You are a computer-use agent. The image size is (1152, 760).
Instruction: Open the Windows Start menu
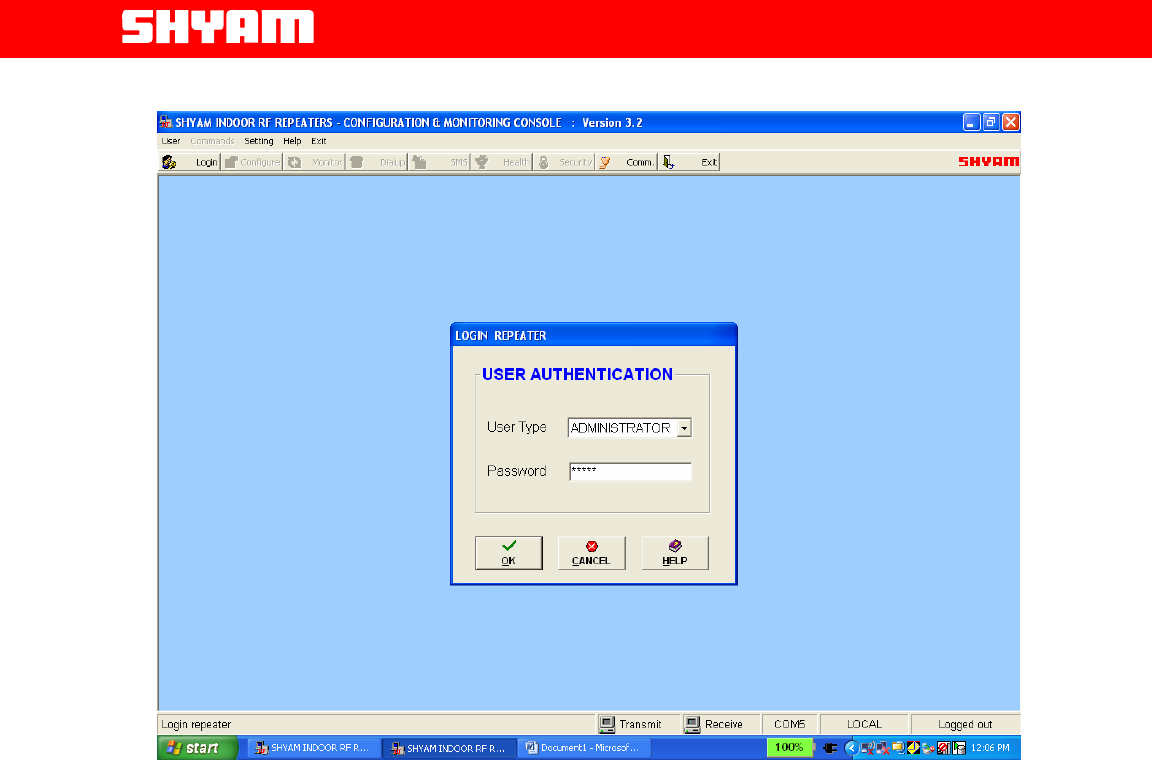click(x=197, y=748)
